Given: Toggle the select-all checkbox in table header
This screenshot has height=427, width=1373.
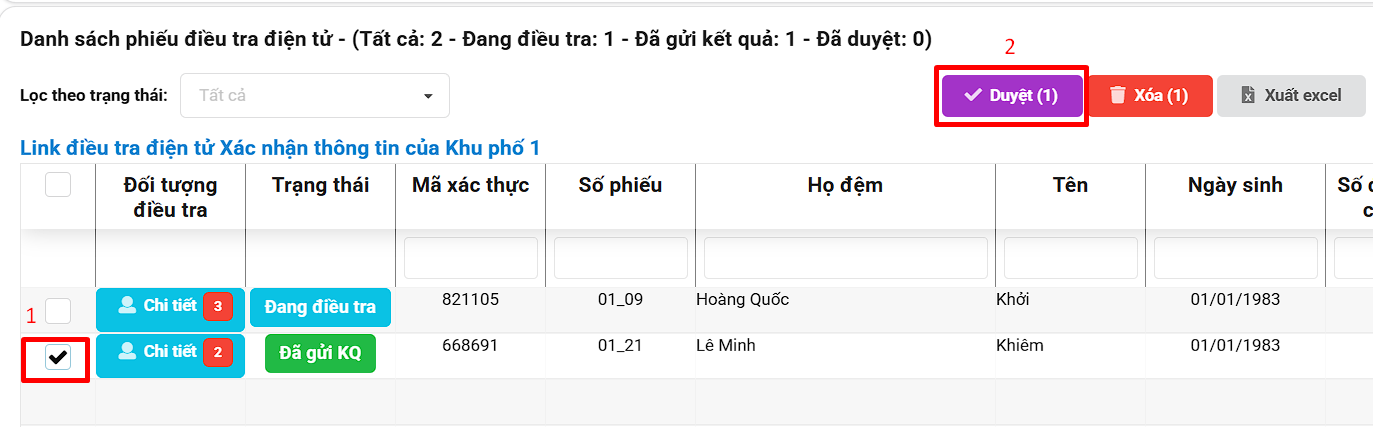Looking at the screenshot, I should [x=58, y=184].
